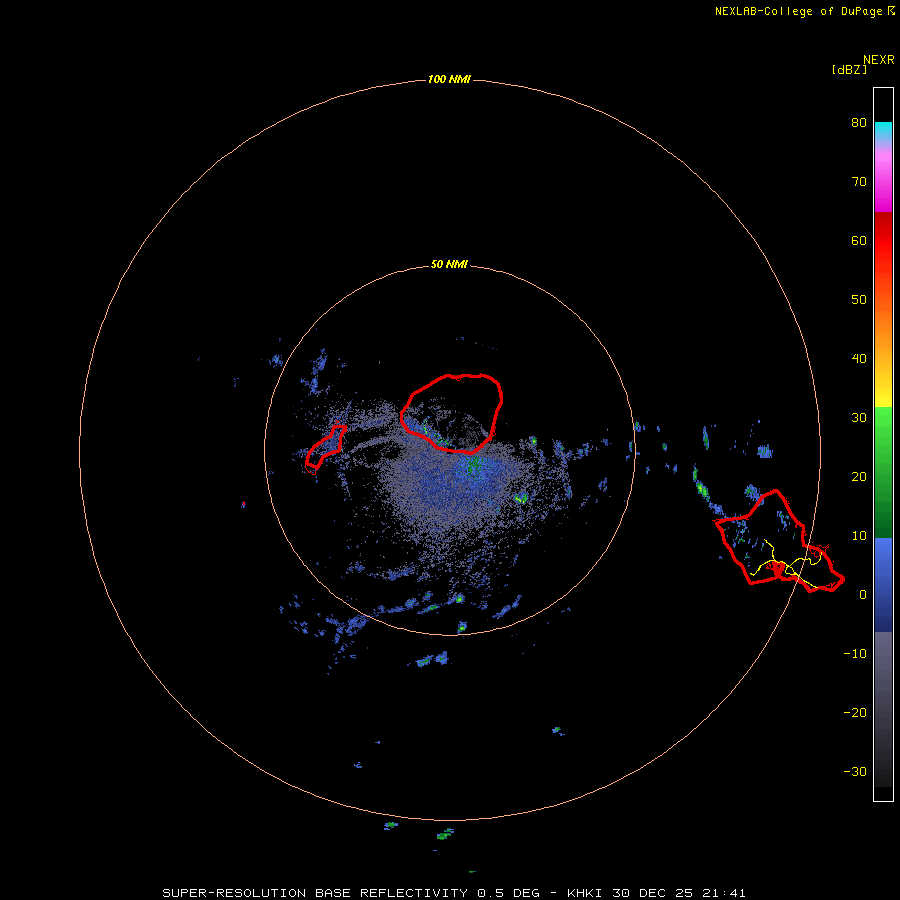900x900 pixels.
Task: Click the 60 dBZ scale value
Action: tap(859, 241)
